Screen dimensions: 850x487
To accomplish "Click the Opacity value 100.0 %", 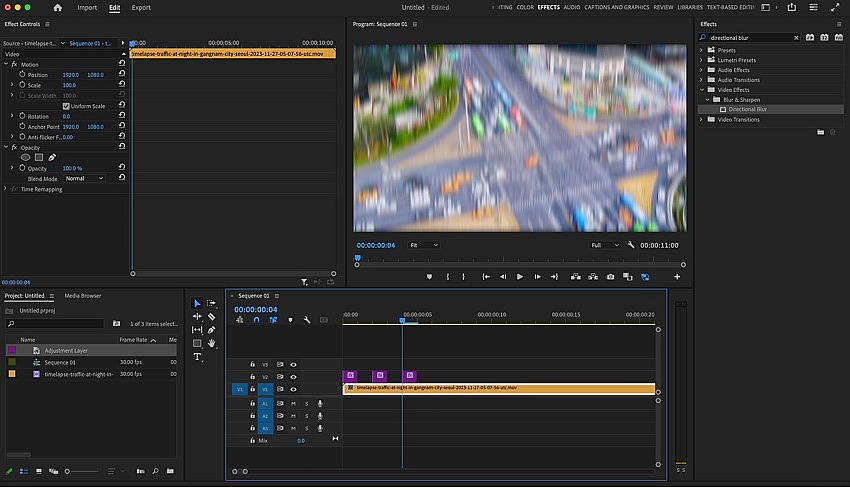I will point(72,169).
